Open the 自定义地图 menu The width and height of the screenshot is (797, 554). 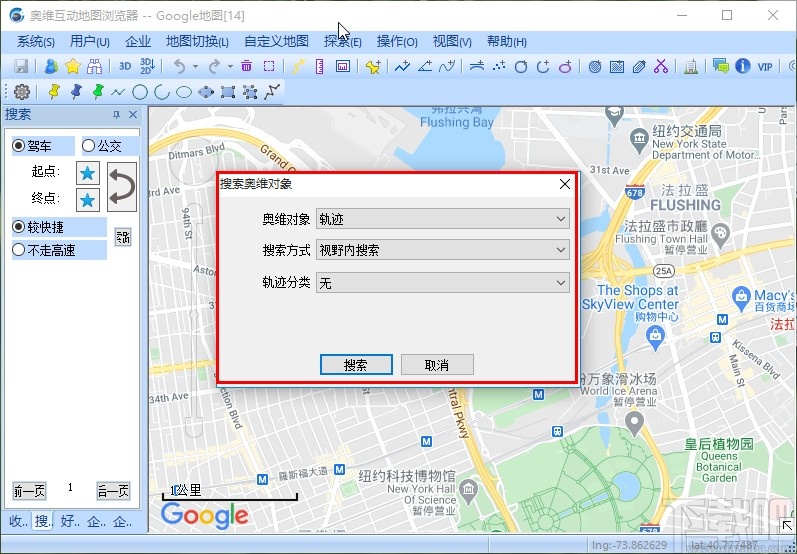[276, 42]
